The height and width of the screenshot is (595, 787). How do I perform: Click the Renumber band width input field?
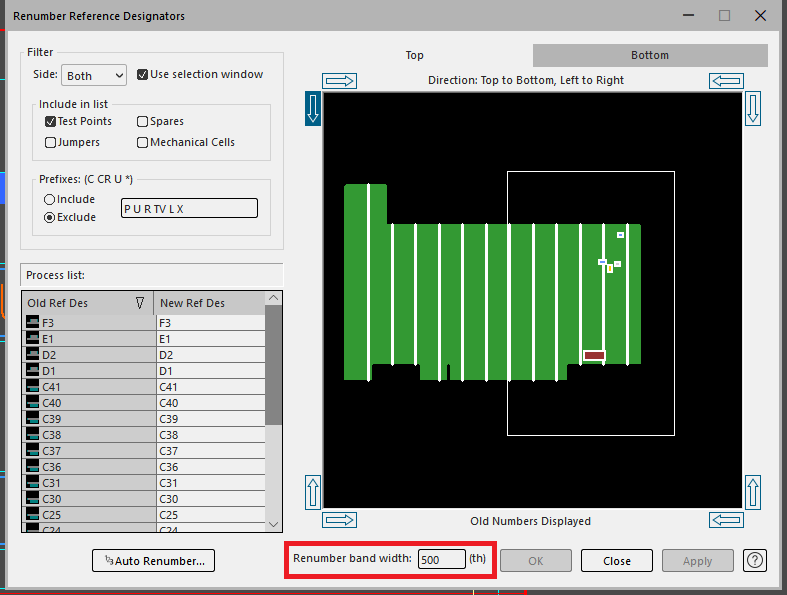(x=441, y=560)
